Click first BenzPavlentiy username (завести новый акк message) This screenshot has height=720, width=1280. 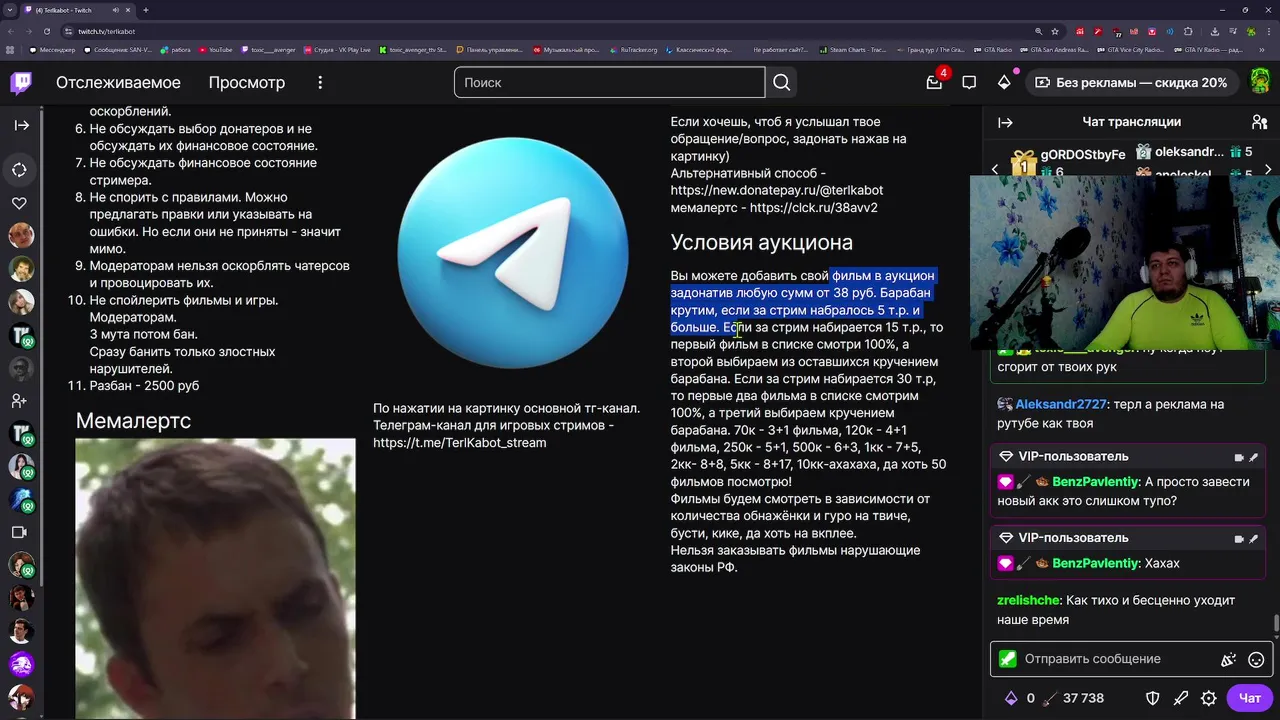point(1095,482)
